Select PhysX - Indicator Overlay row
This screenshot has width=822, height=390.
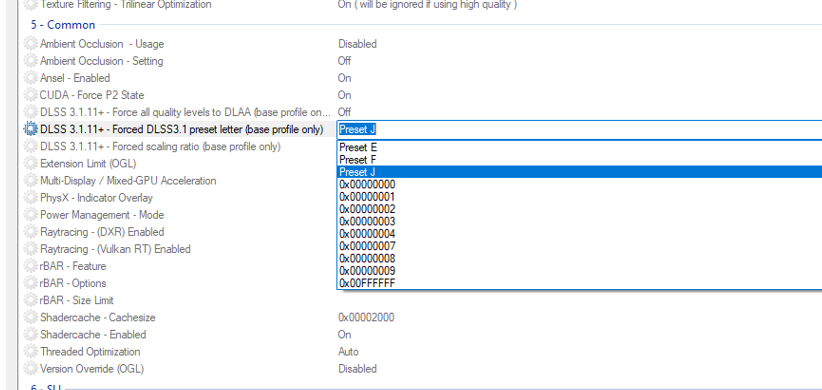click(x=96, y=198)
